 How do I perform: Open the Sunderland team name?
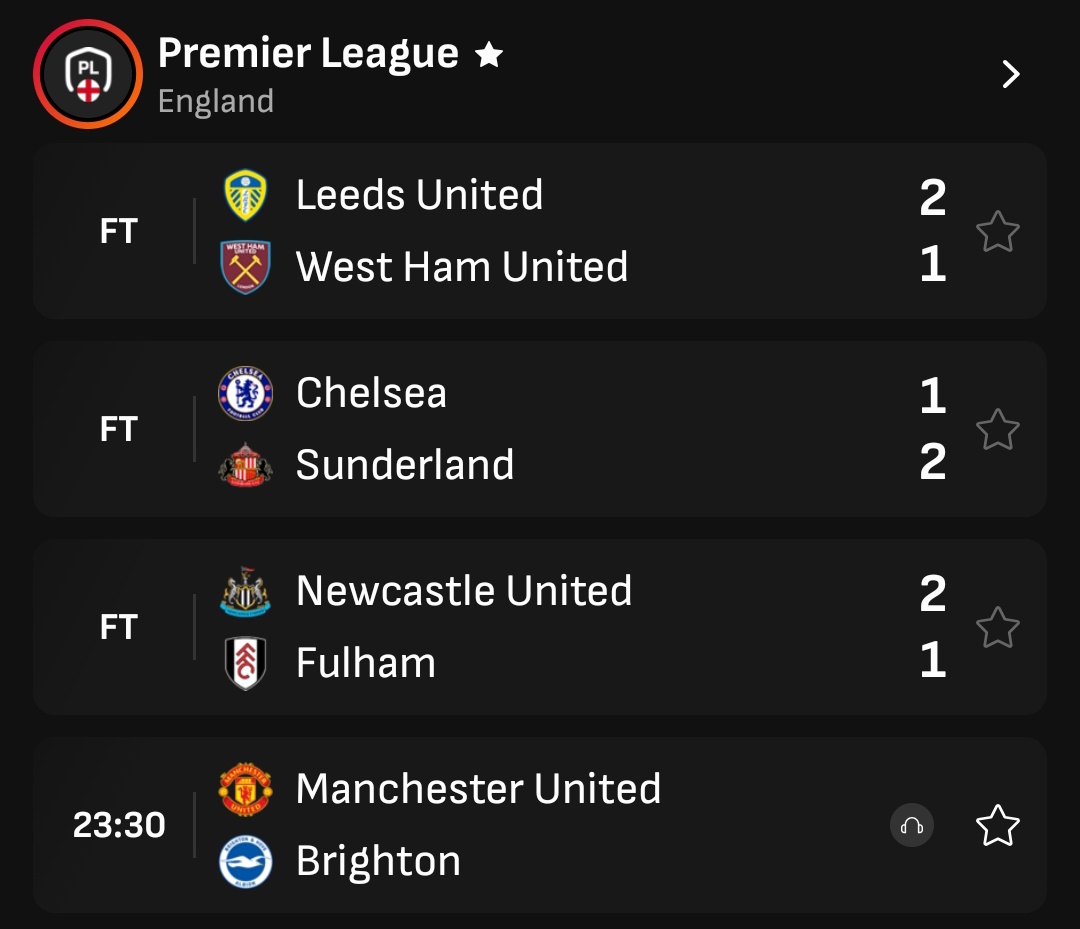(x=405, y=465)
